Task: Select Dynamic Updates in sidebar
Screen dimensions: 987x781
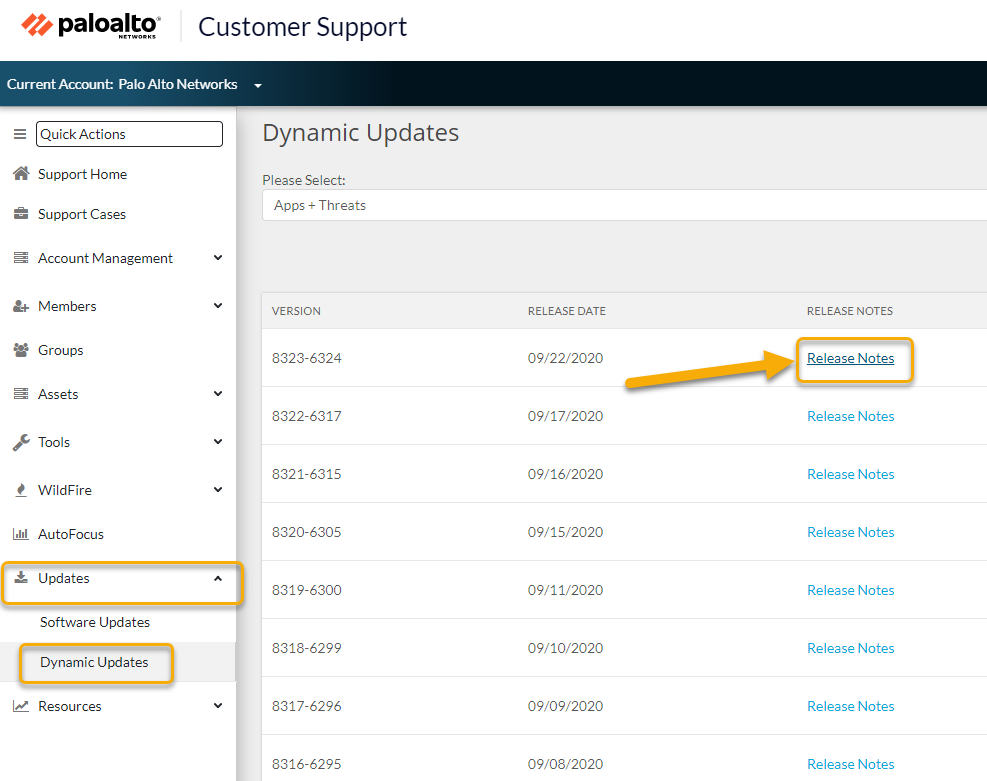Action: (94, 662)
